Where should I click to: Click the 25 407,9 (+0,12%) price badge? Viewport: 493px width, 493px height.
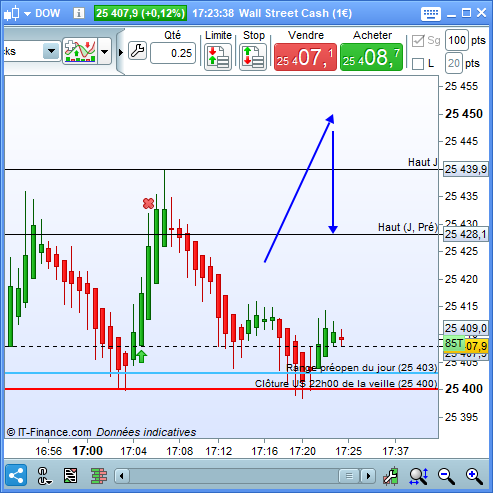pyautogui.click(x=140, y=13)
